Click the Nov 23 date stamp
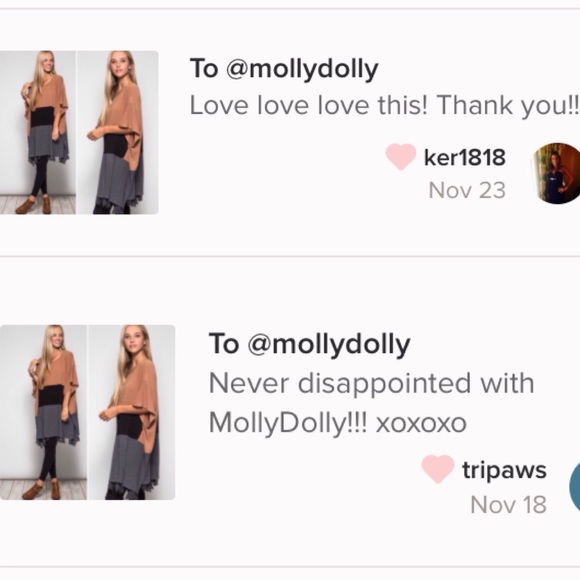 pyautogui.click(x=467, y=191)
